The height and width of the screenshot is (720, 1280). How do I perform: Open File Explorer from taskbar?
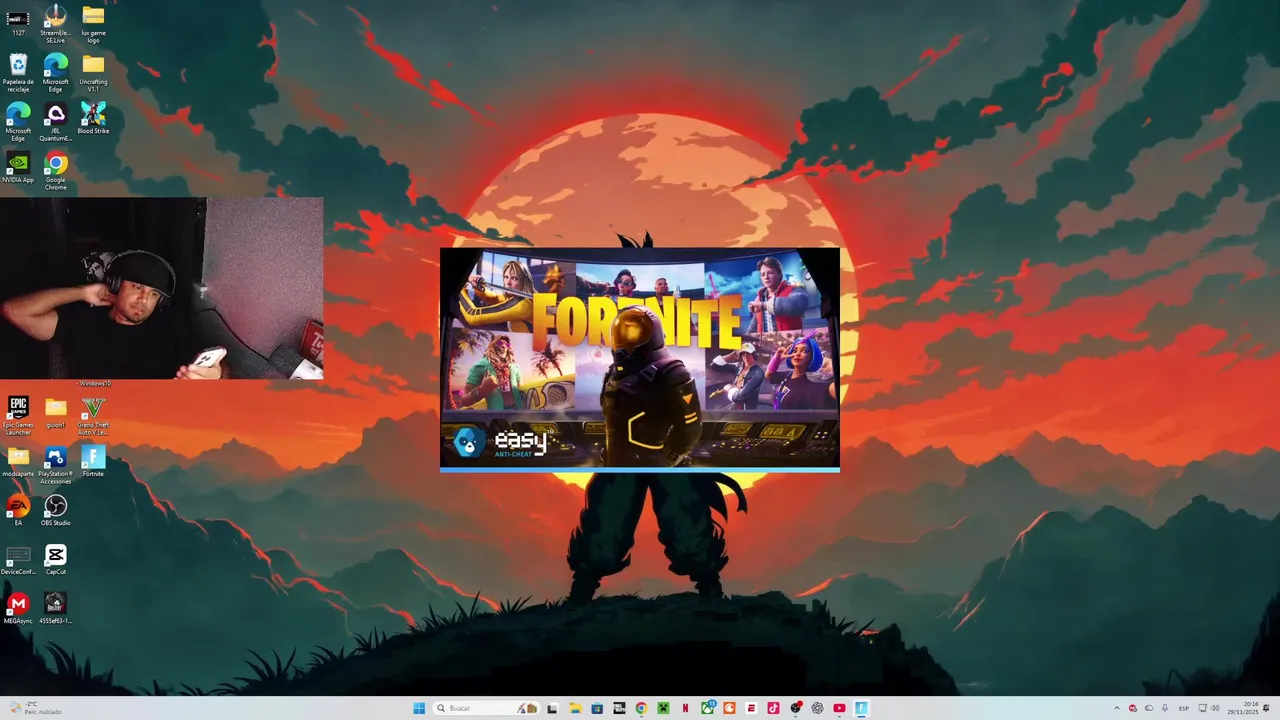pyautogui.click(x=575, y=708)
